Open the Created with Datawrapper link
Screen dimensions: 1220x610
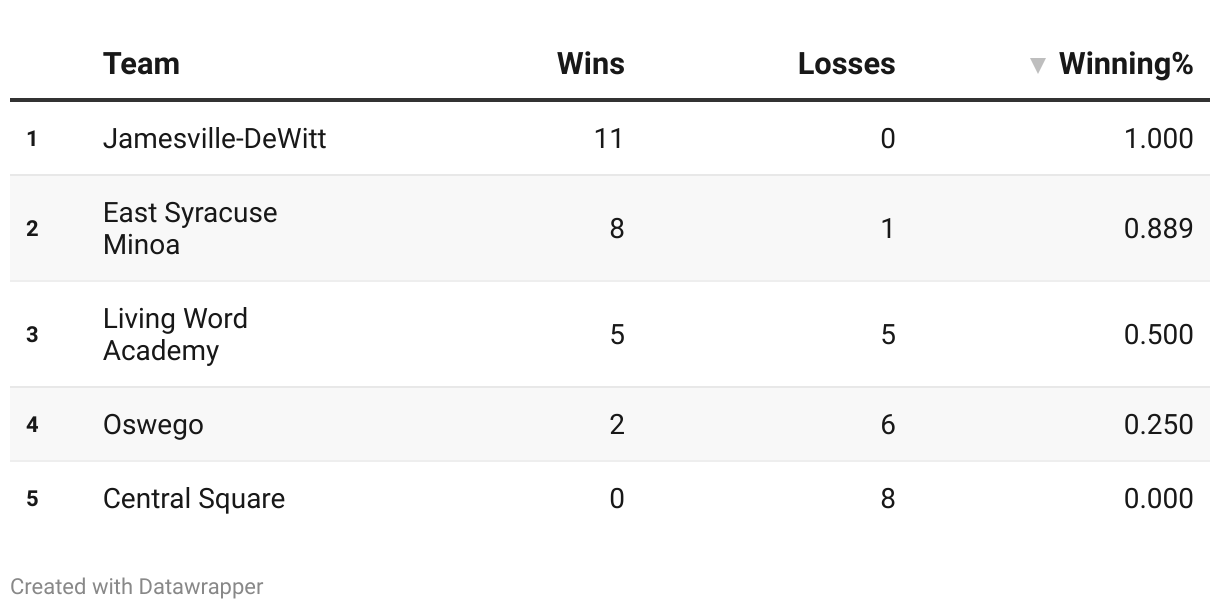137,587
